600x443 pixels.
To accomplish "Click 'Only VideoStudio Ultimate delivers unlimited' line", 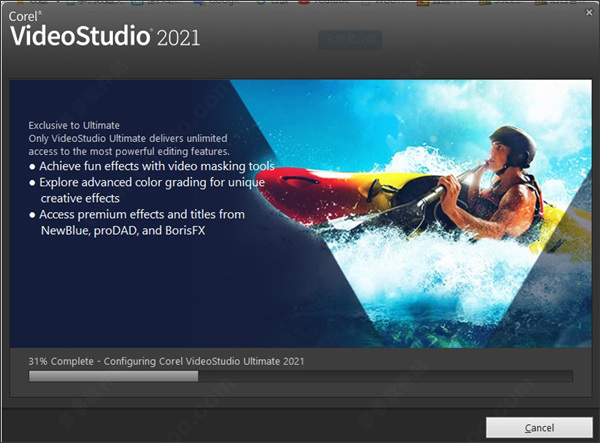I will coord(128,138).
